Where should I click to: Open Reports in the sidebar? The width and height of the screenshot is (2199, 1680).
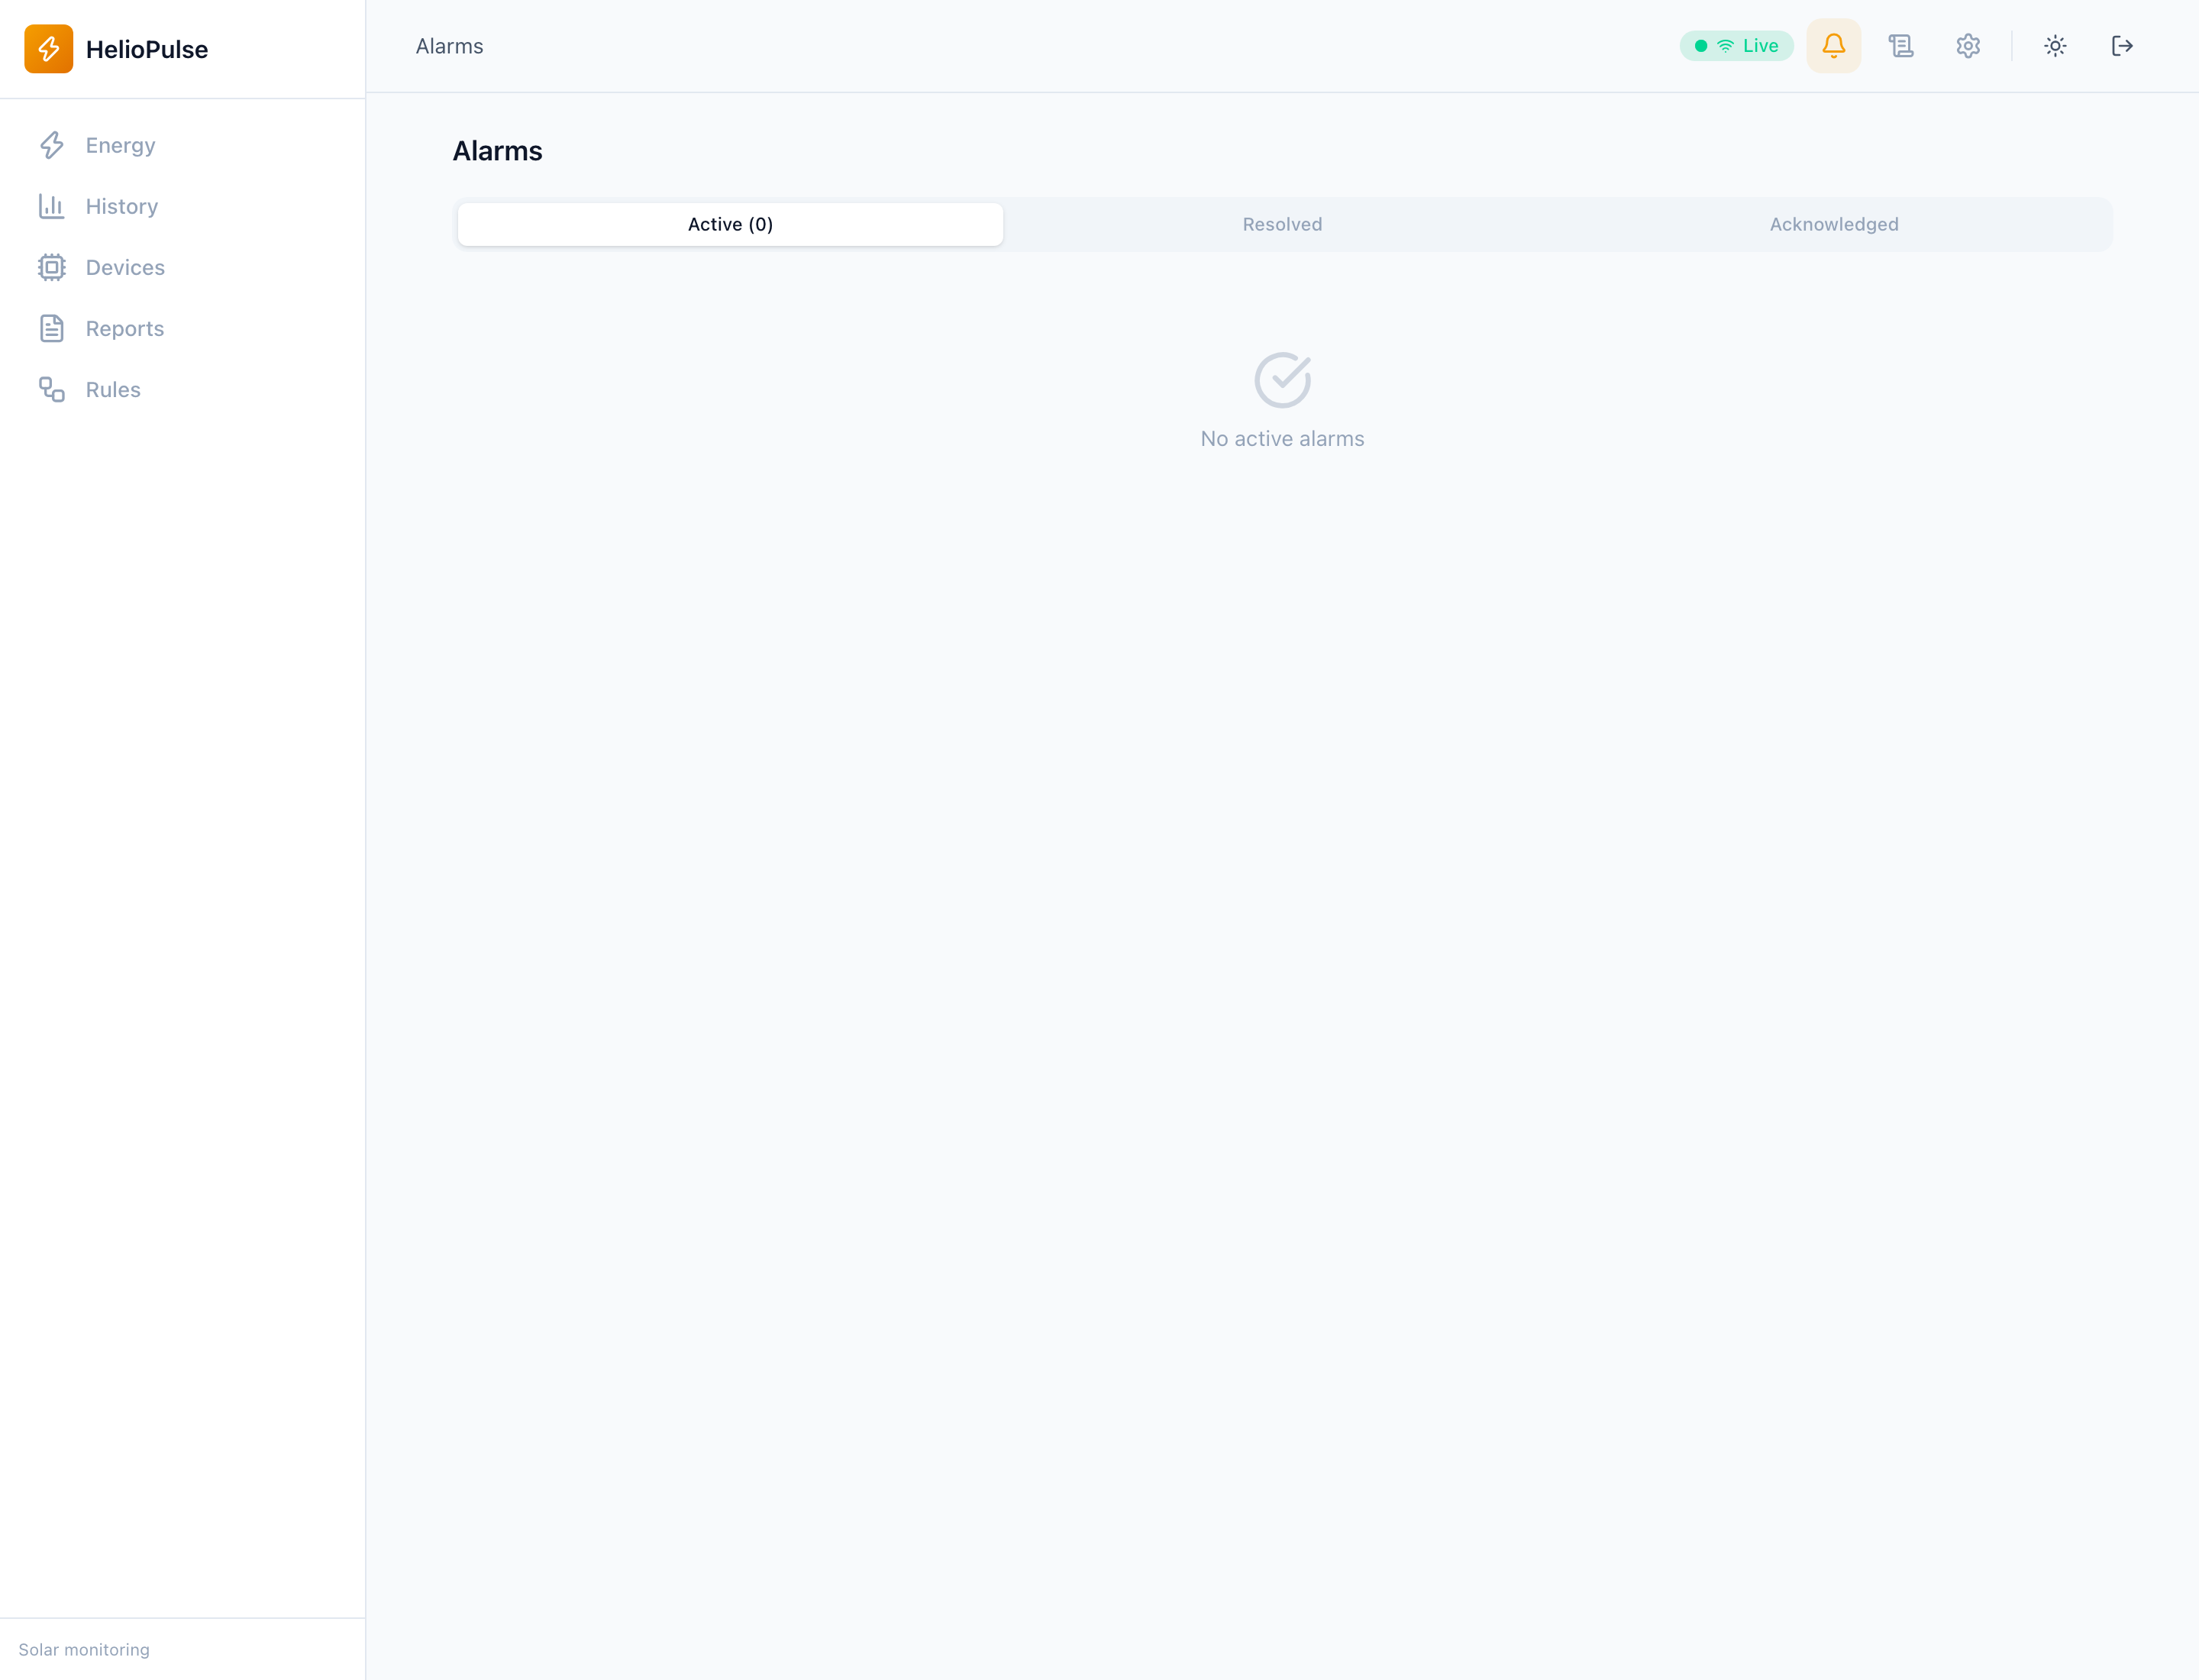pyautogui.click(x=183, y=328)
